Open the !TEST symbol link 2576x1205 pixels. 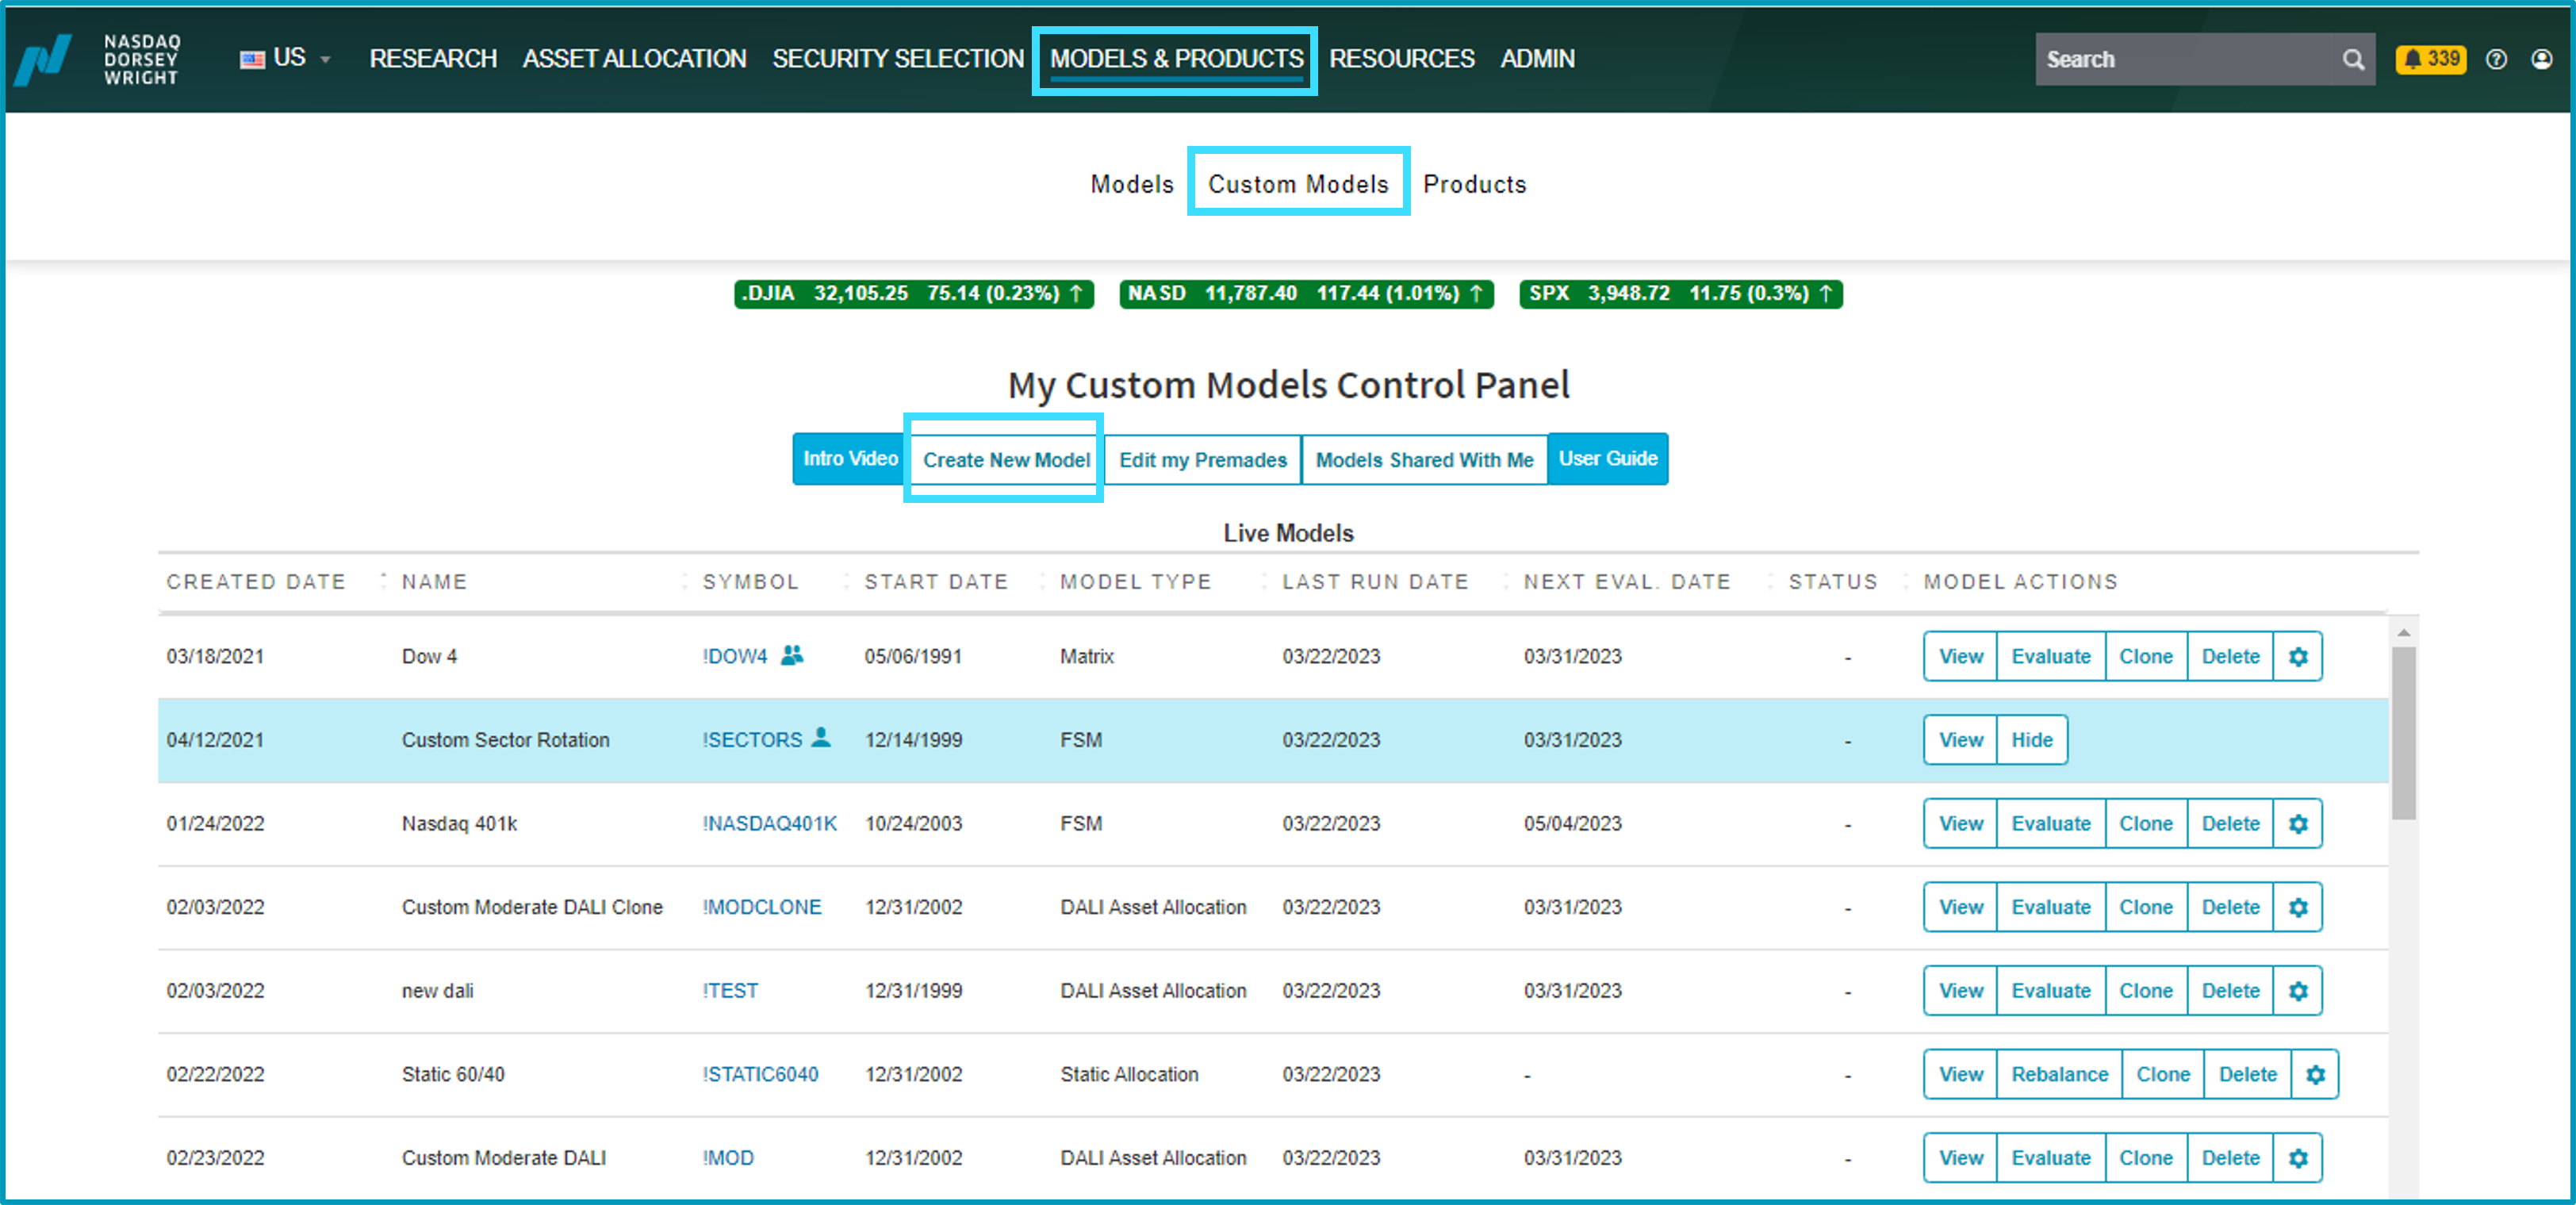pyautogui.click(x=730, y=991)
